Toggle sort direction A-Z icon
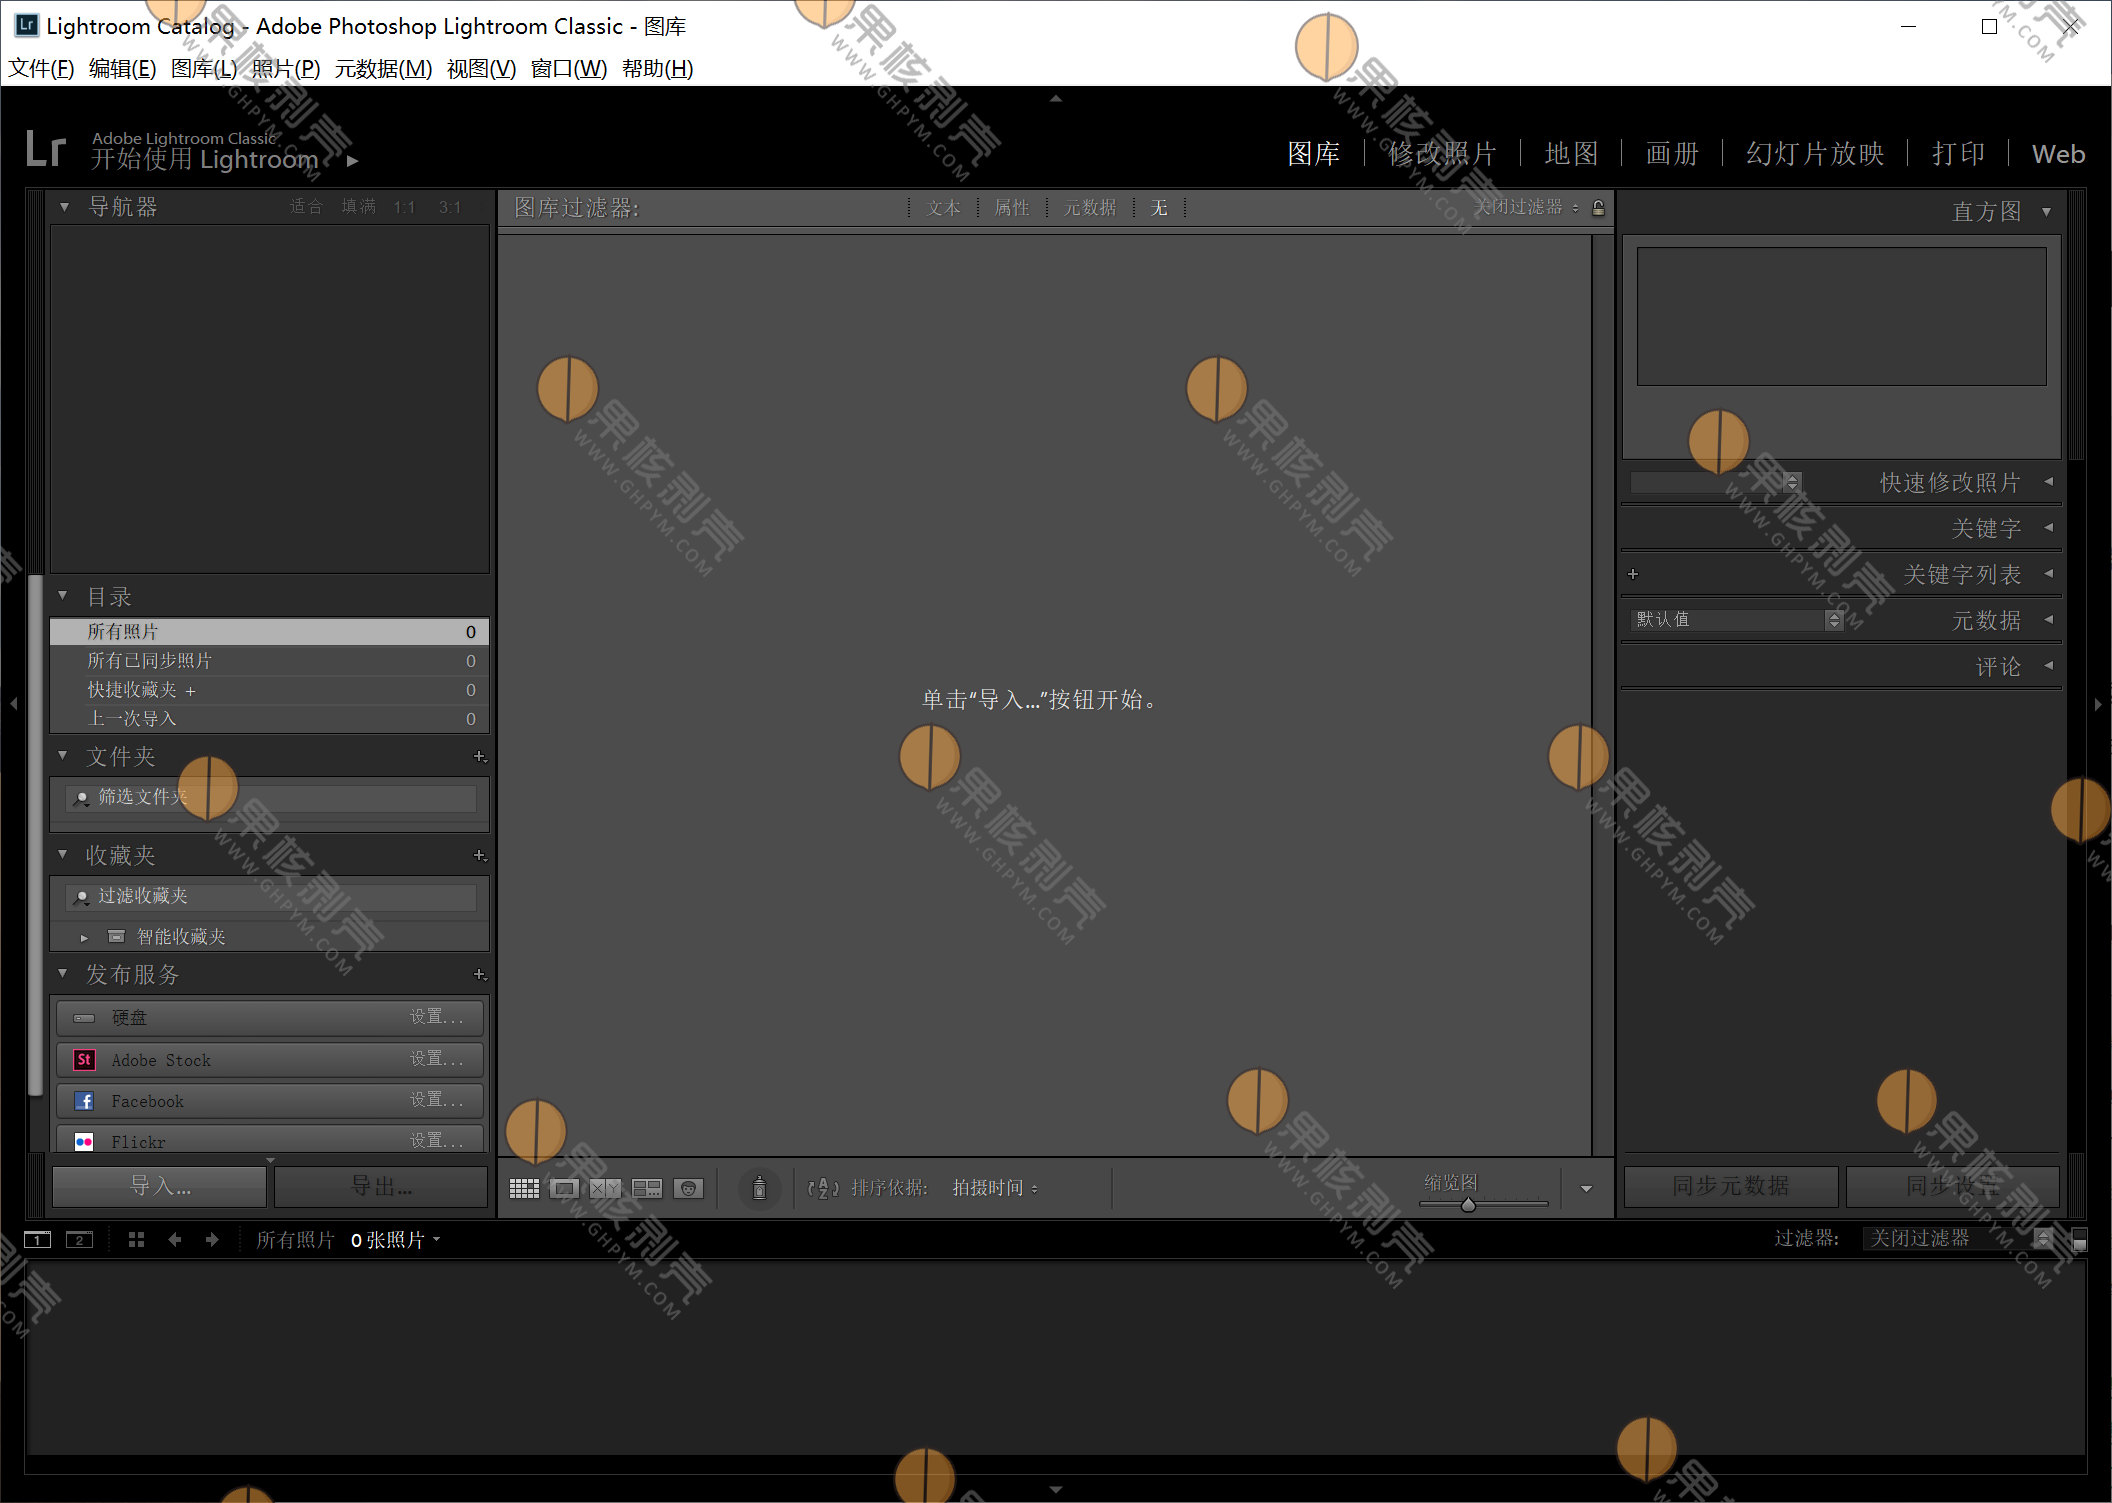The image size is (2112, 1503). [x=823, y=1188]
